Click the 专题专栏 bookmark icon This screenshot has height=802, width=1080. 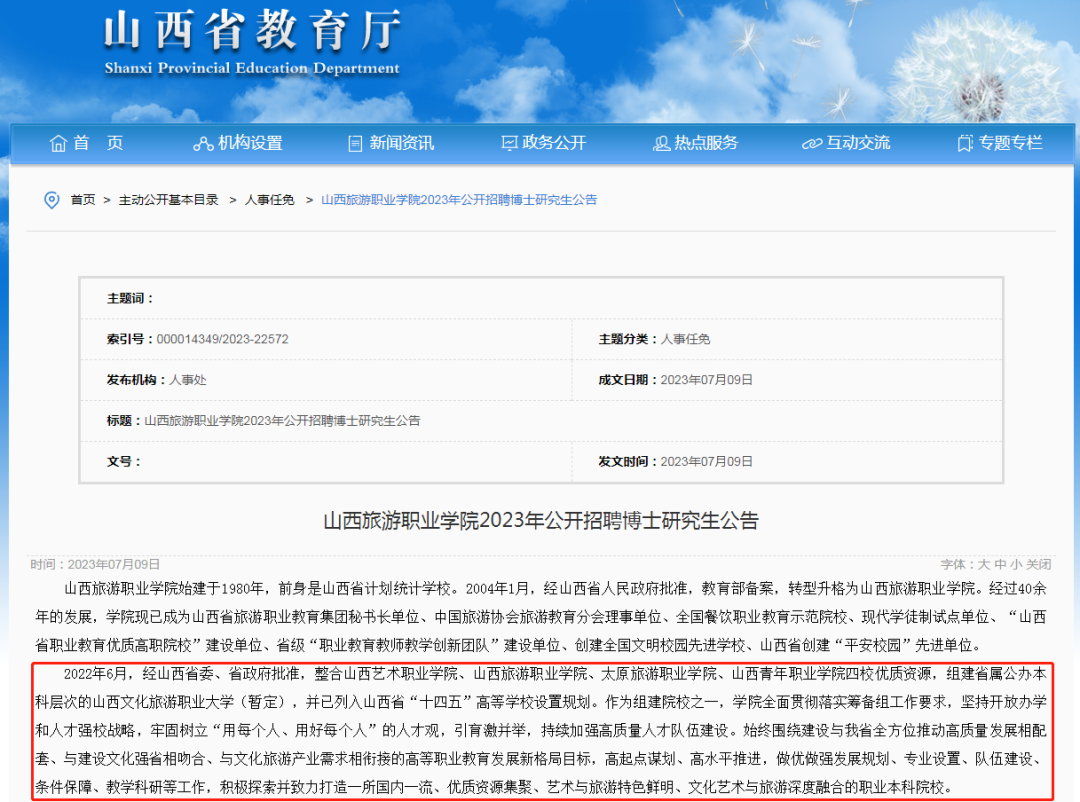[965, 143]
